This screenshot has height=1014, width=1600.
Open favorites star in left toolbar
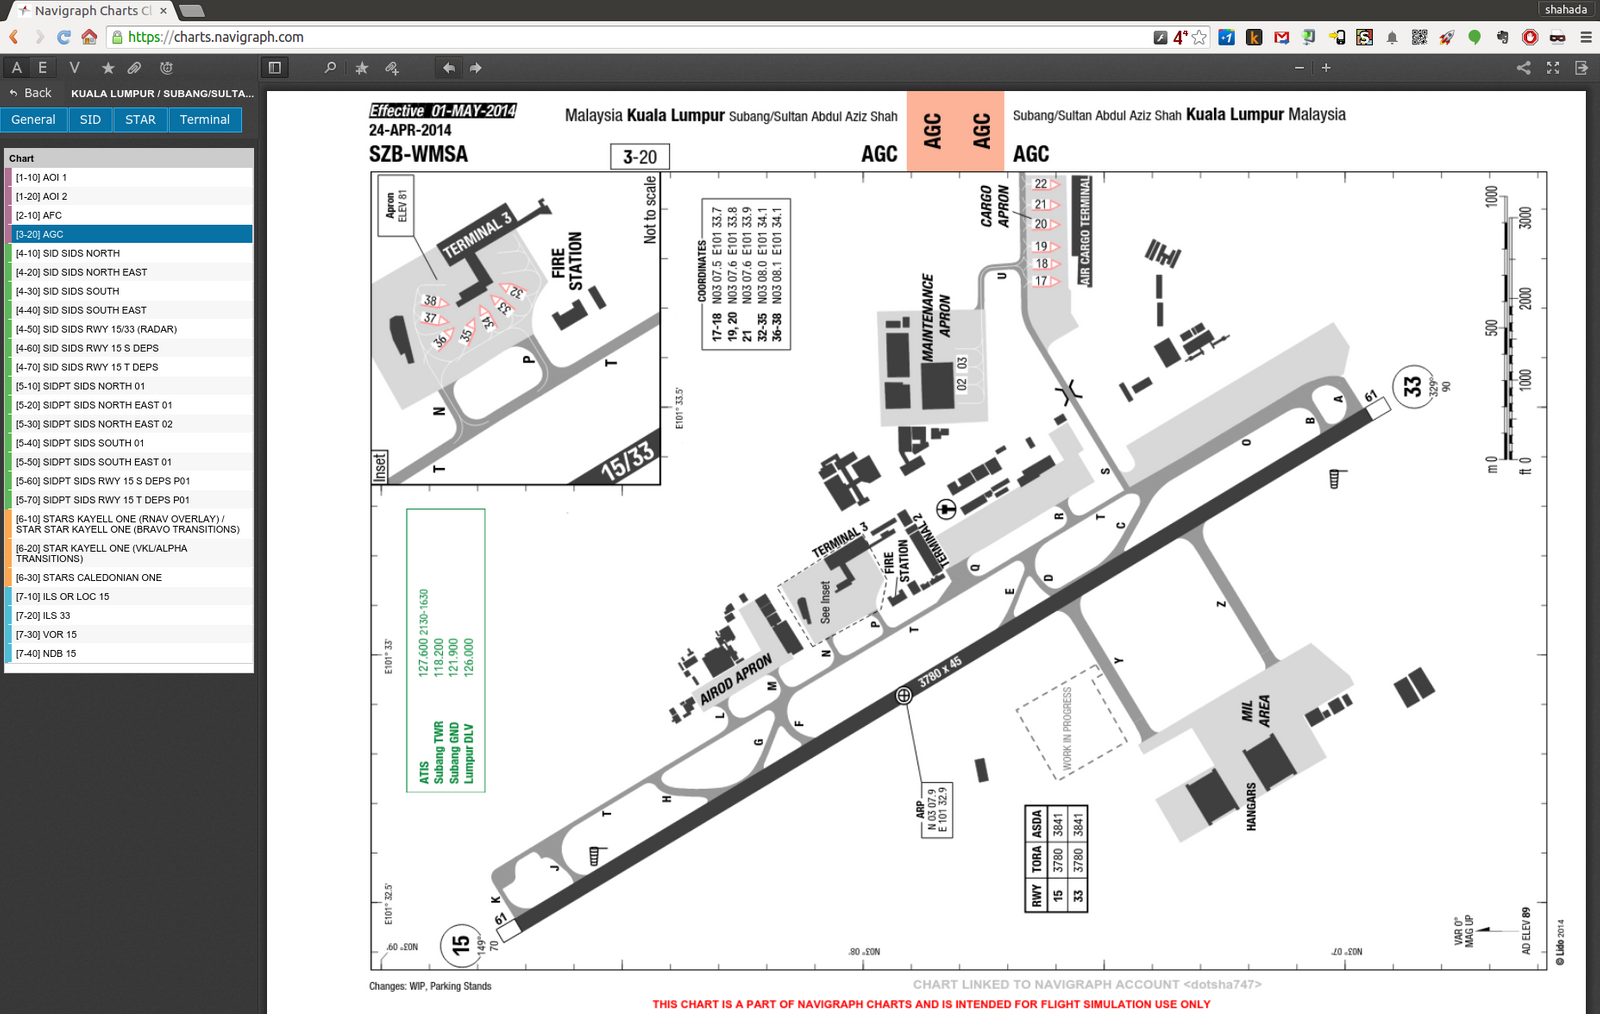pyautogui.click(x=108, y=68)
